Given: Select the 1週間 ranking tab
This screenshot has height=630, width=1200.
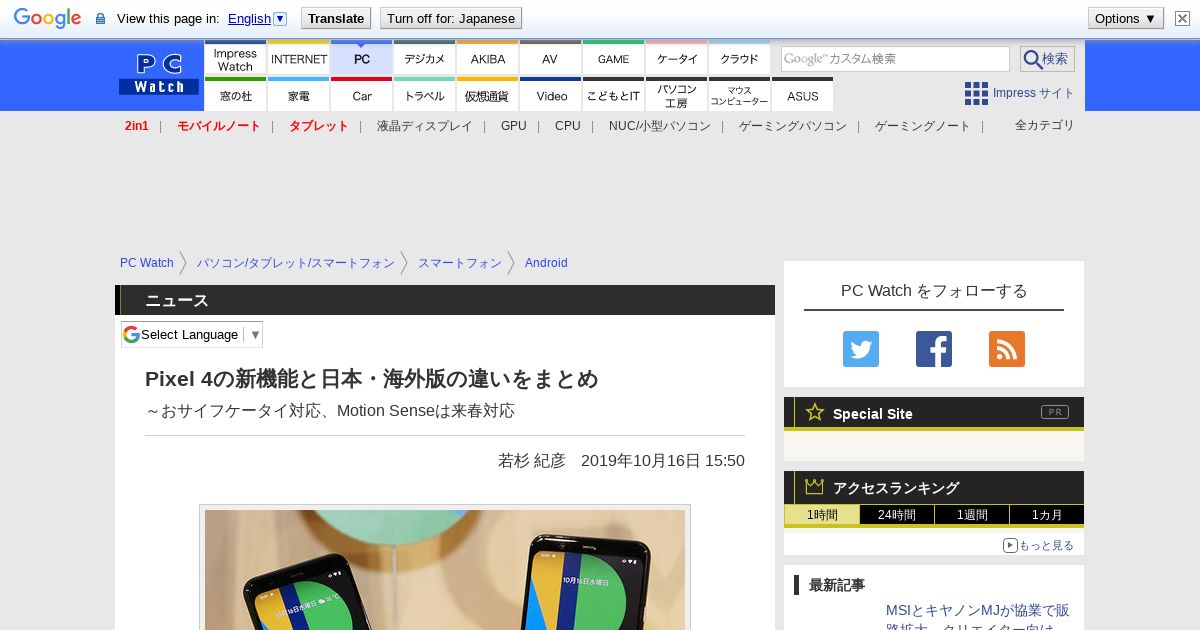Looking at the screenshot, I should (x=972, y=515).
